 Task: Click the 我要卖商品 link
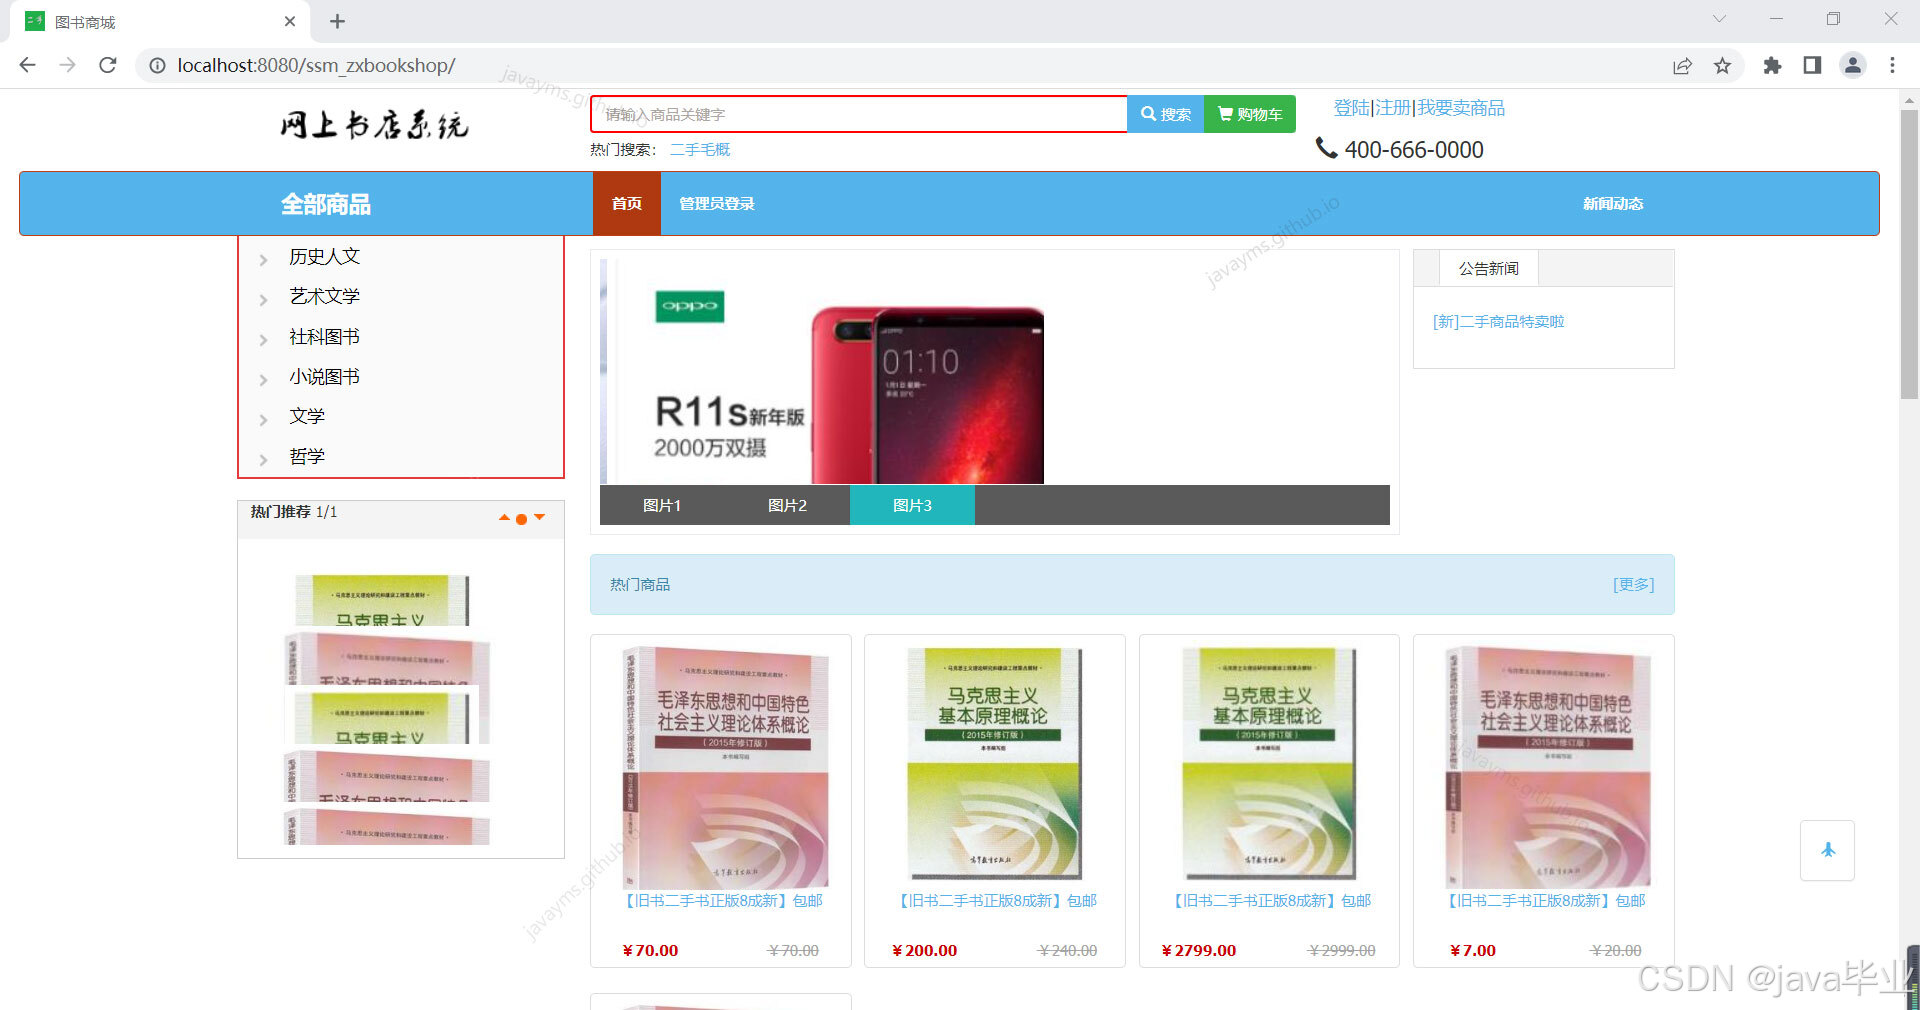[1461, 108]
